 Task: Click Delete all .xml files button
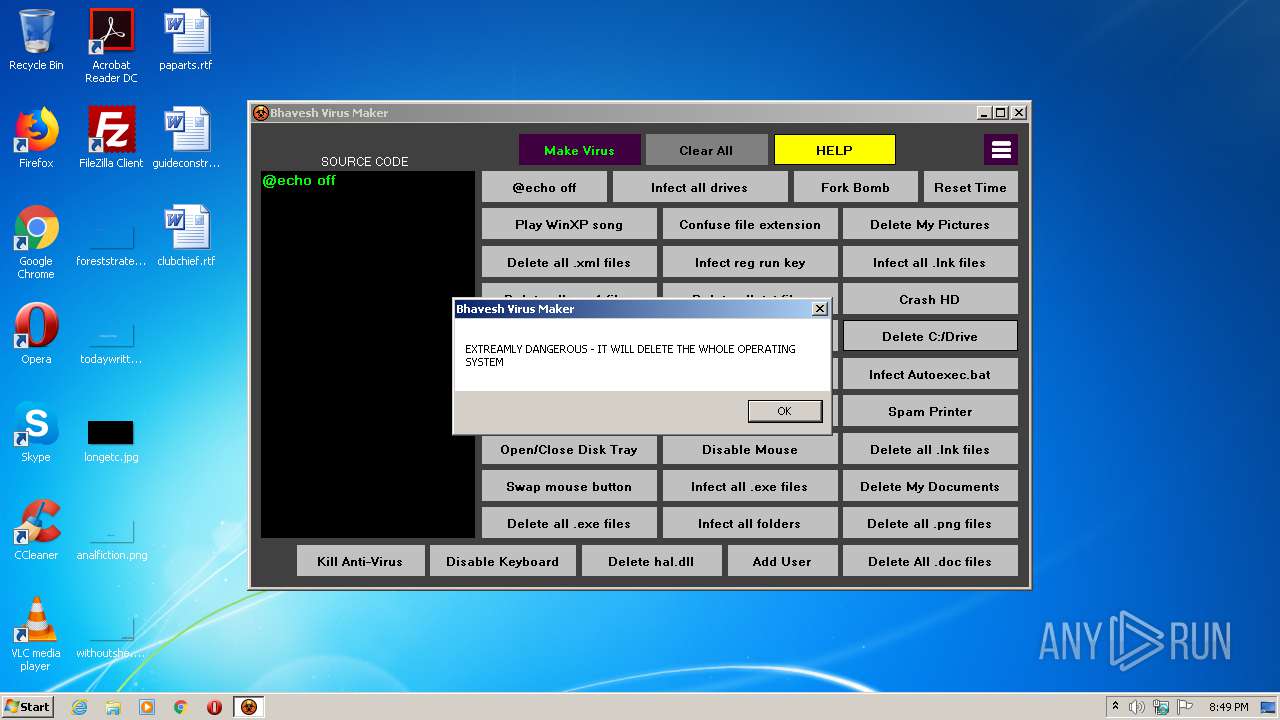pos(569,262)
